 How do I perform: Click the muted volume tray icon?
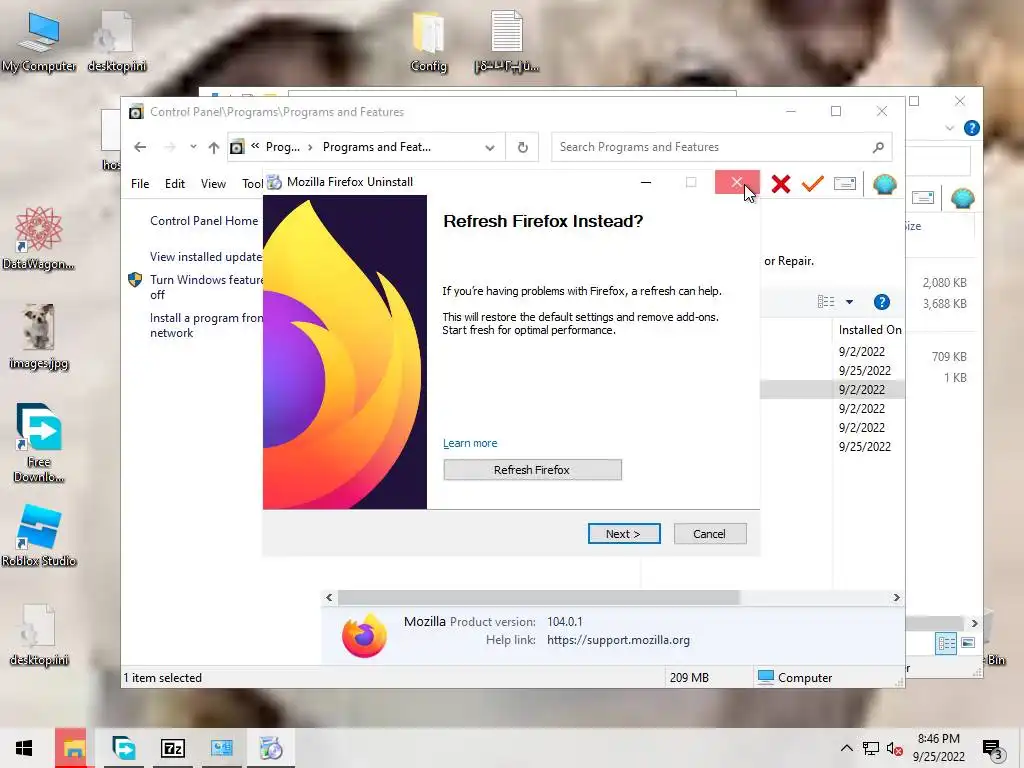894,748
